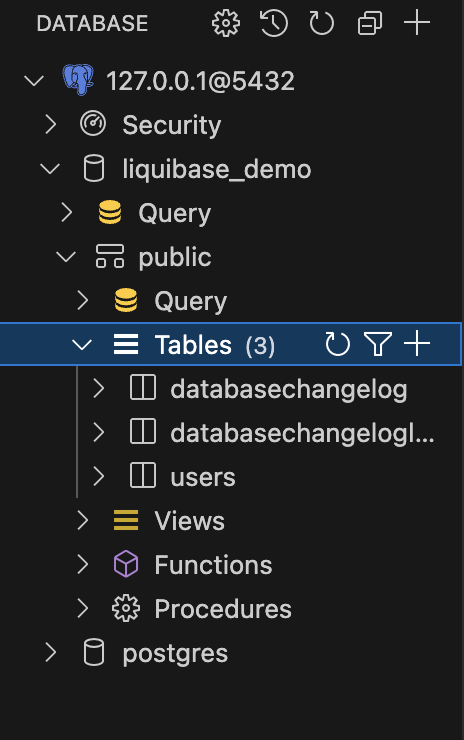The width and height of the screenshot is (464, 740).
Task: Add new connection plus icon in header
Action: 417,23
